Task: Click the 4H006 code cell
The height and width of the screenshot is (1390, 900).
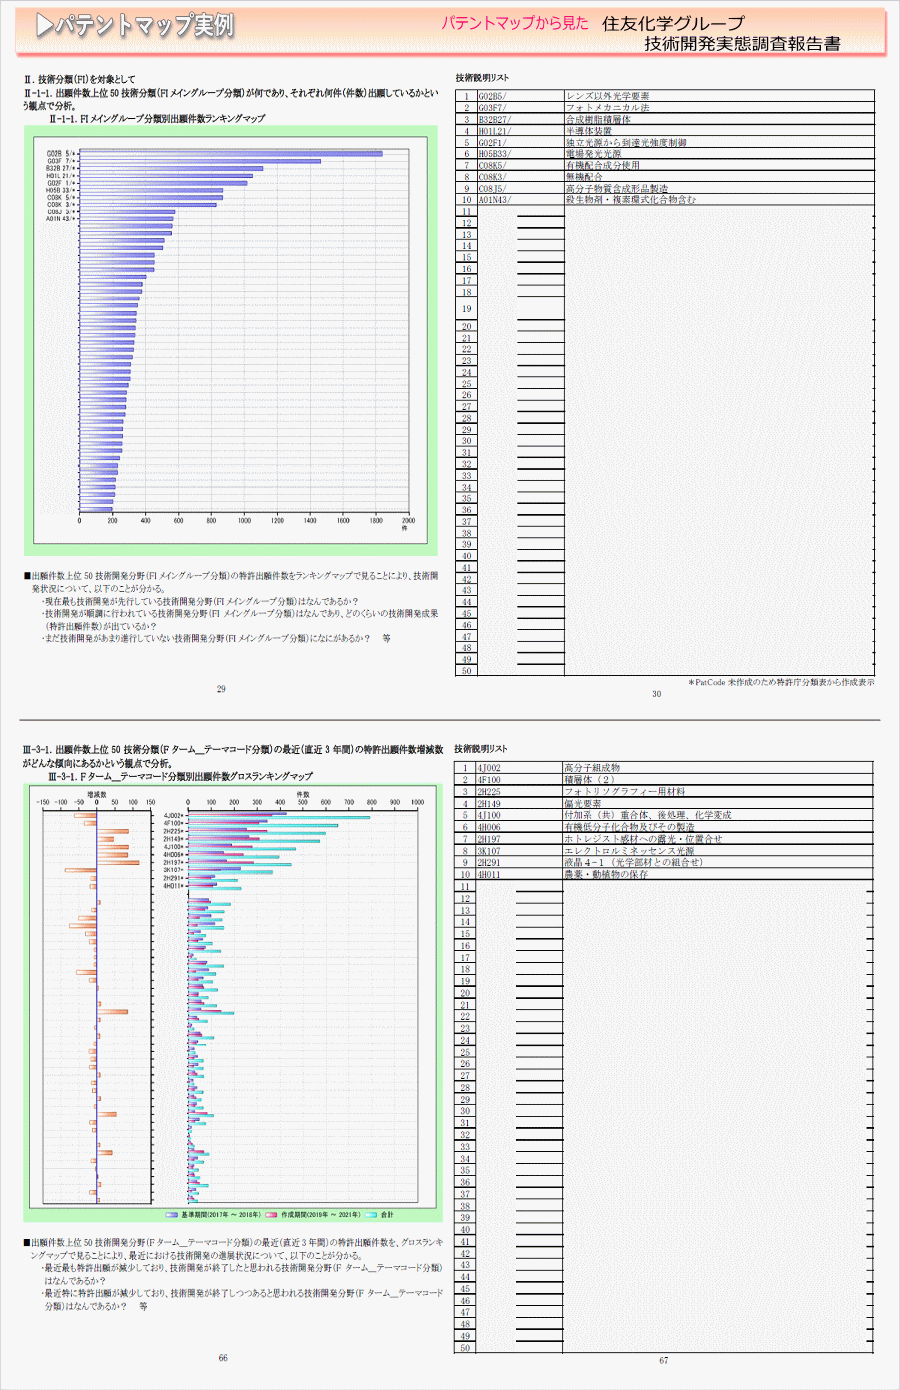Action: pyautogui.click(x=519, y=827)
